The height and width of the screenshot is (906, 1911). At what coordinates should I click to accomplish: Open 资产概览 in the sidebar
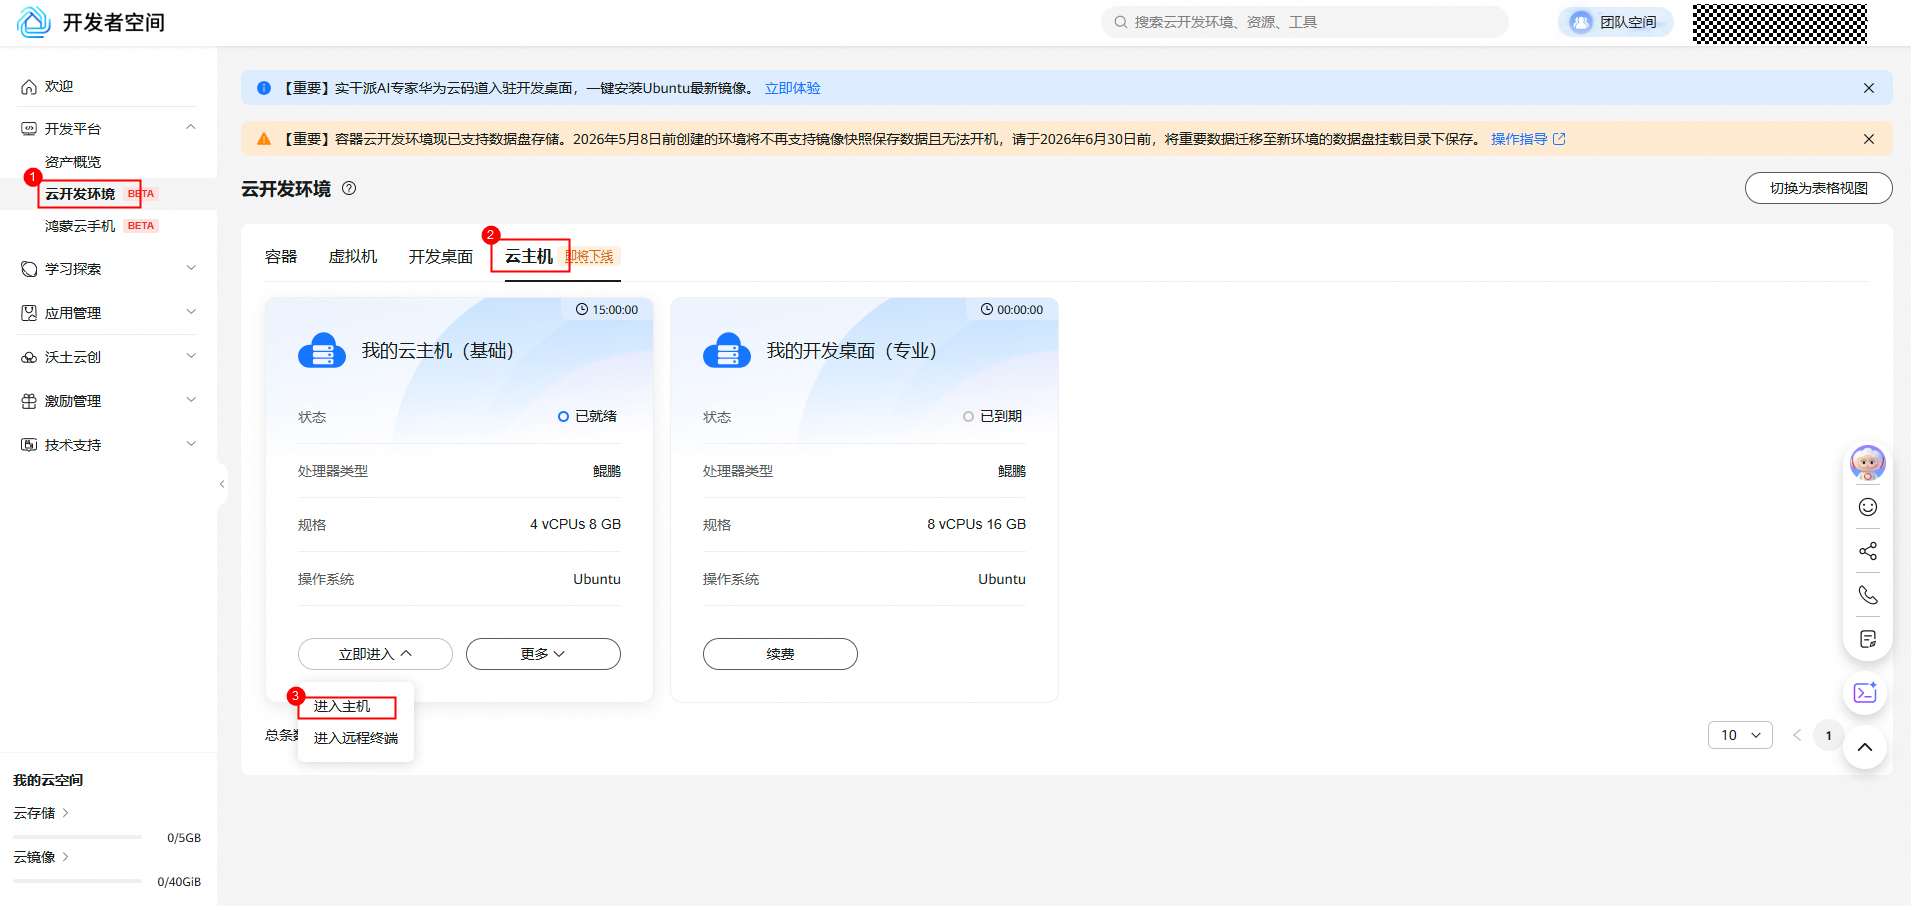73,162
